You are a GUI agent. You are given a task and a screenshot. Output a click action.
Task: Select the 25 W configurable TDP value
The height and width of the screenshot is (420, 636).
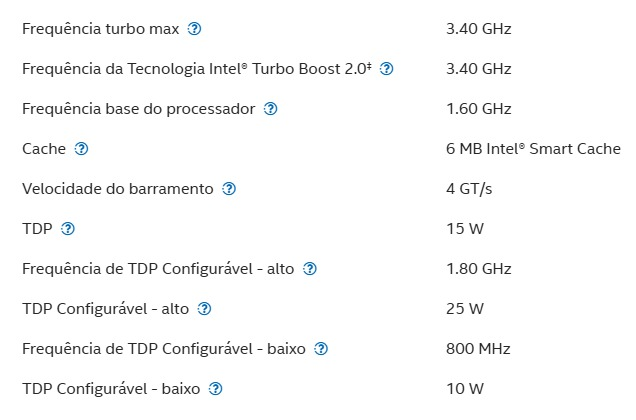(465, 309)
